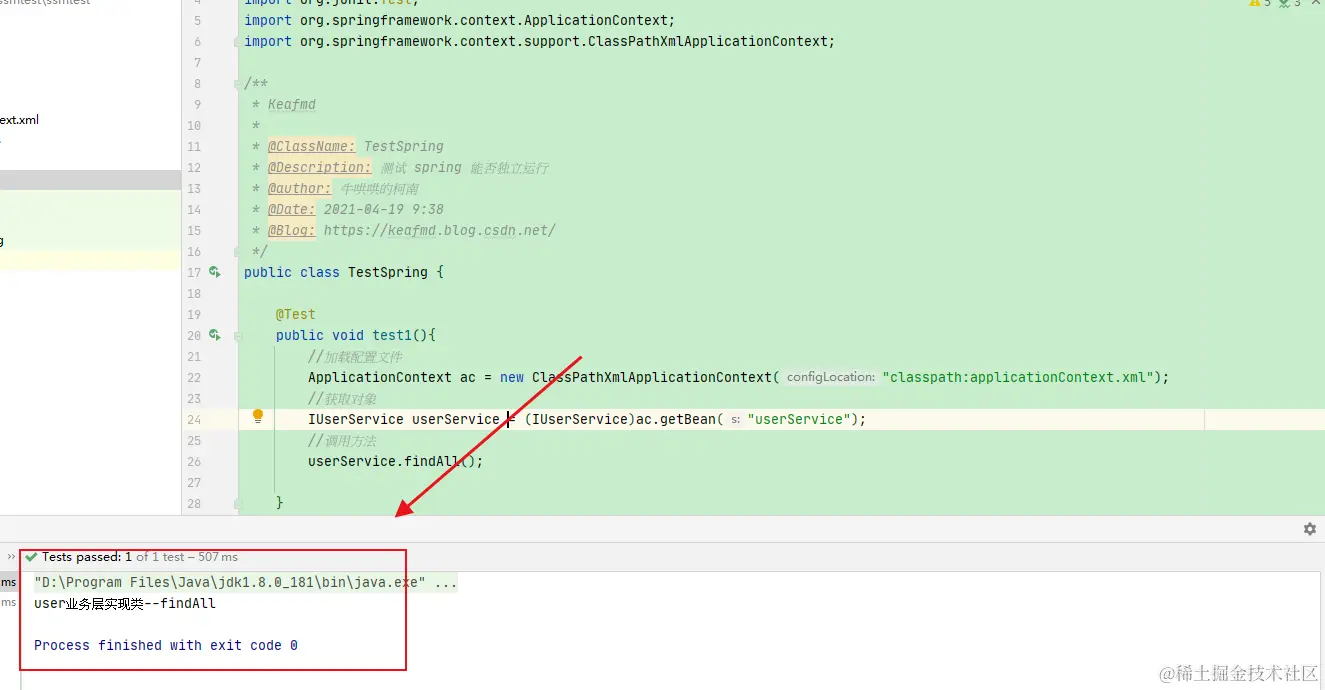Click comment //加载配置文件
Screen dimensions: 1325x690
[x=356, y=356]
